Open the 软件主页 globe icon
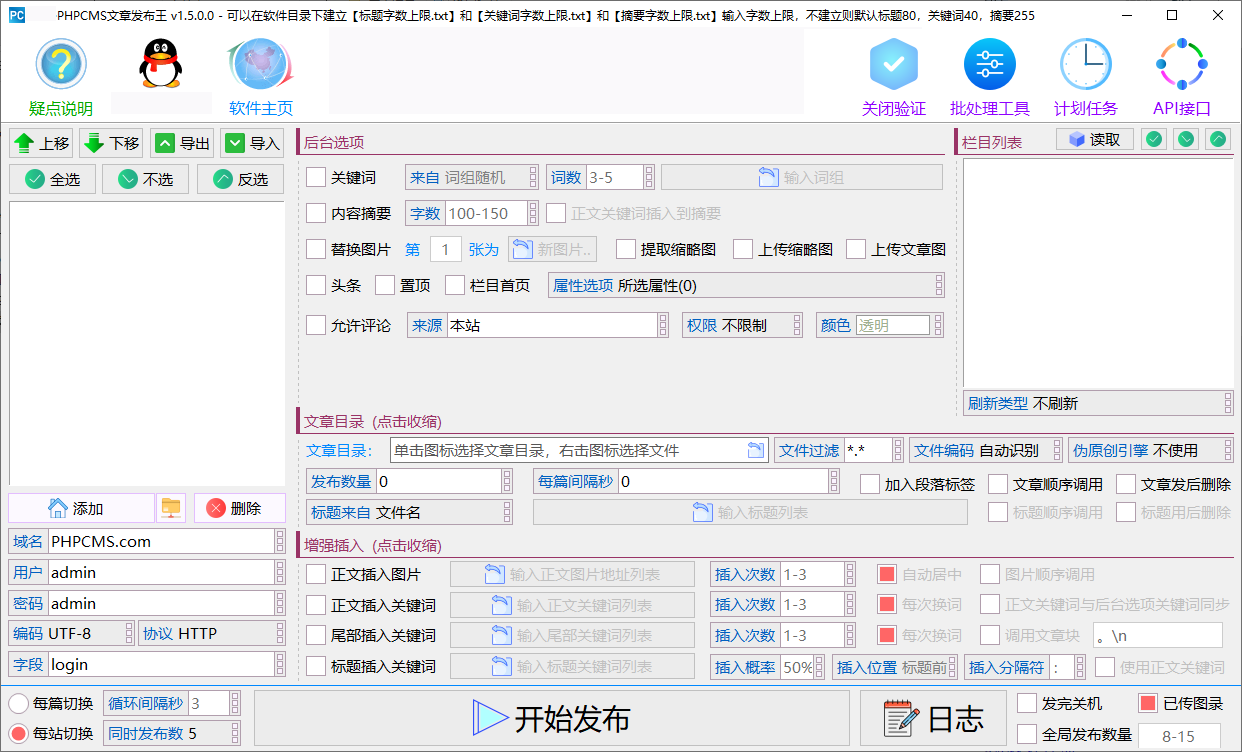This screenshot has height=752, width=1242. [x=260, y=65]
